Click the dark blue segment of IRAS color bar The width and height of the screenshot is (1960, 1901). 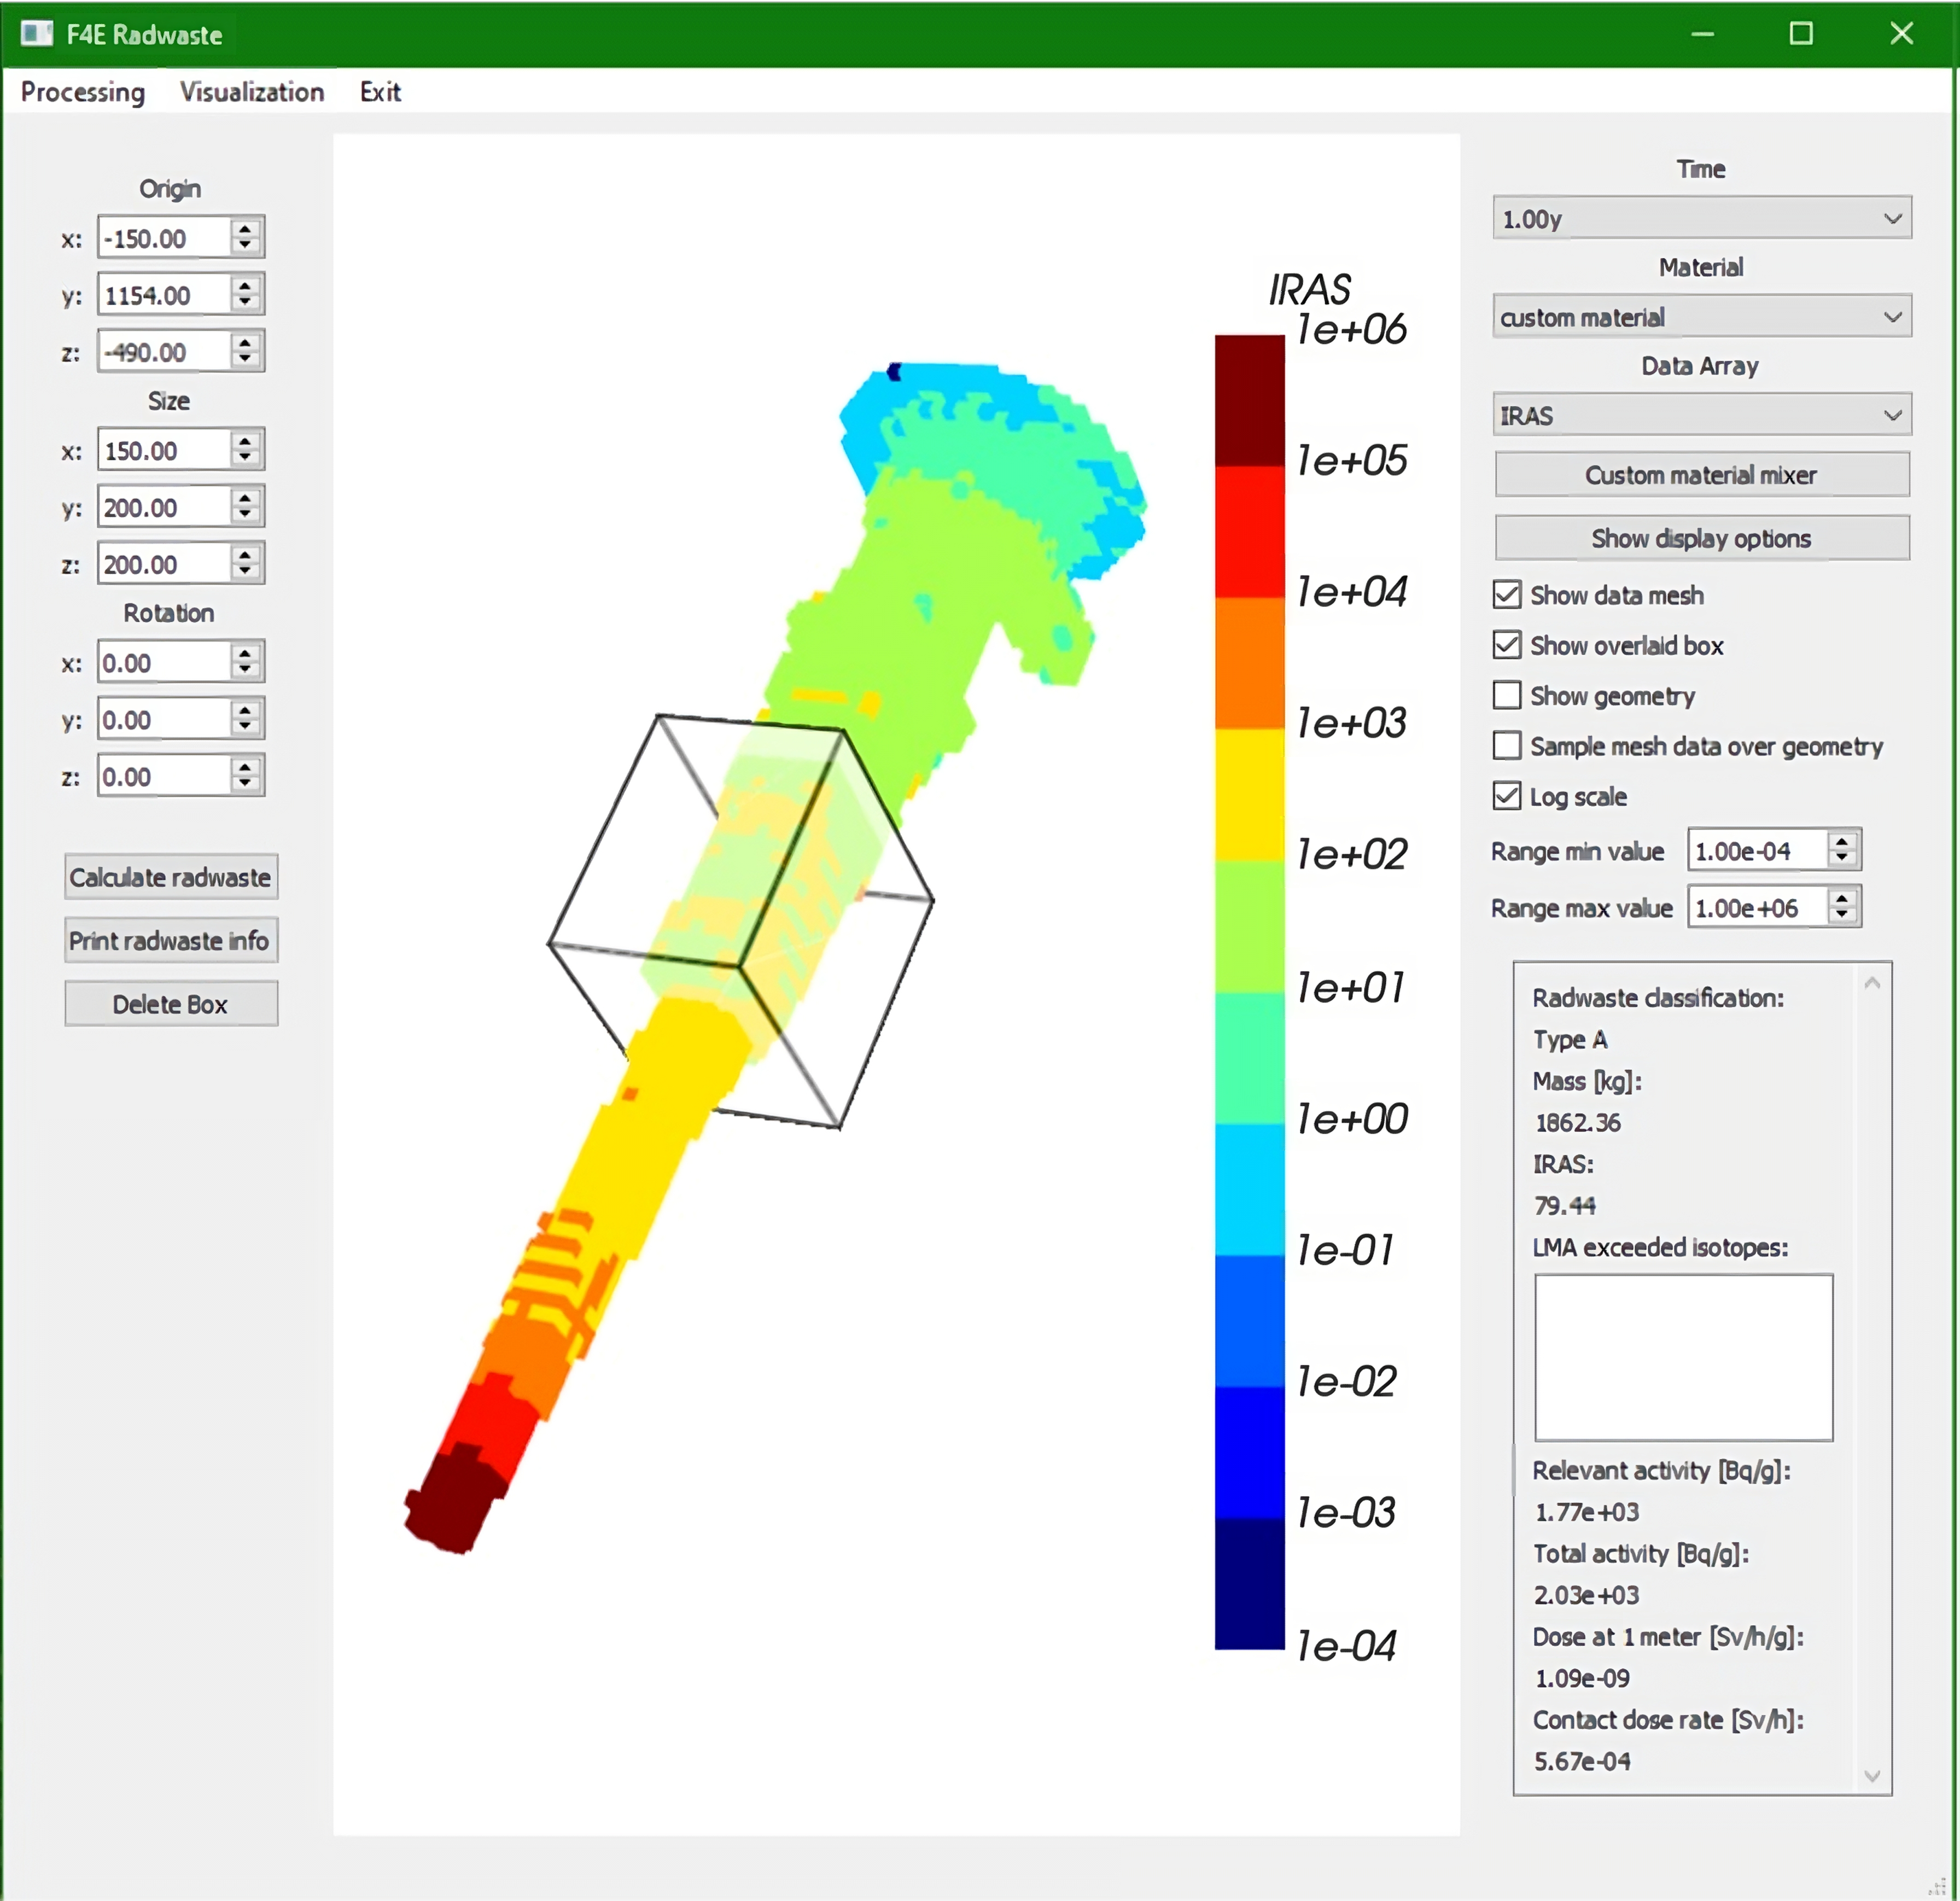click(1250, 1585)
